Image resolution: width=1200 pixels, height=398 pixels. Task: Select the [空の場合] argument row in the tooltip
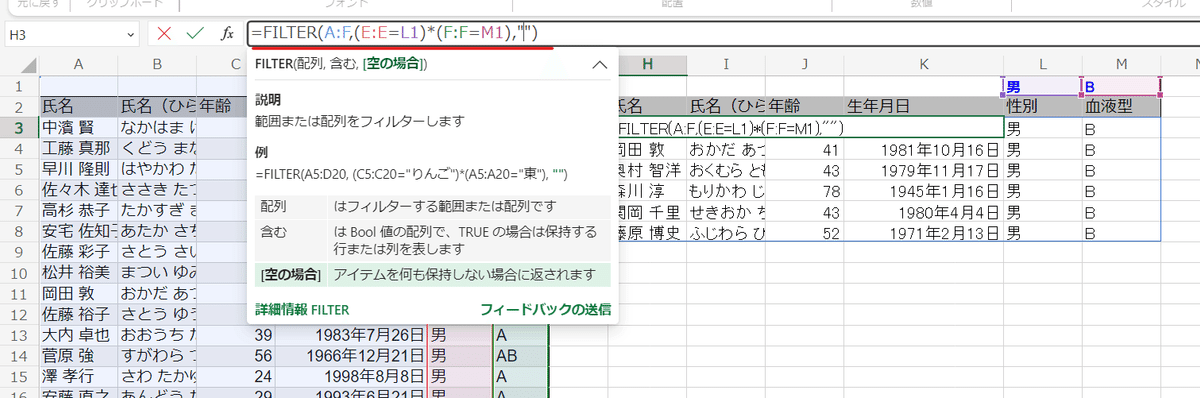coord(432,275)
